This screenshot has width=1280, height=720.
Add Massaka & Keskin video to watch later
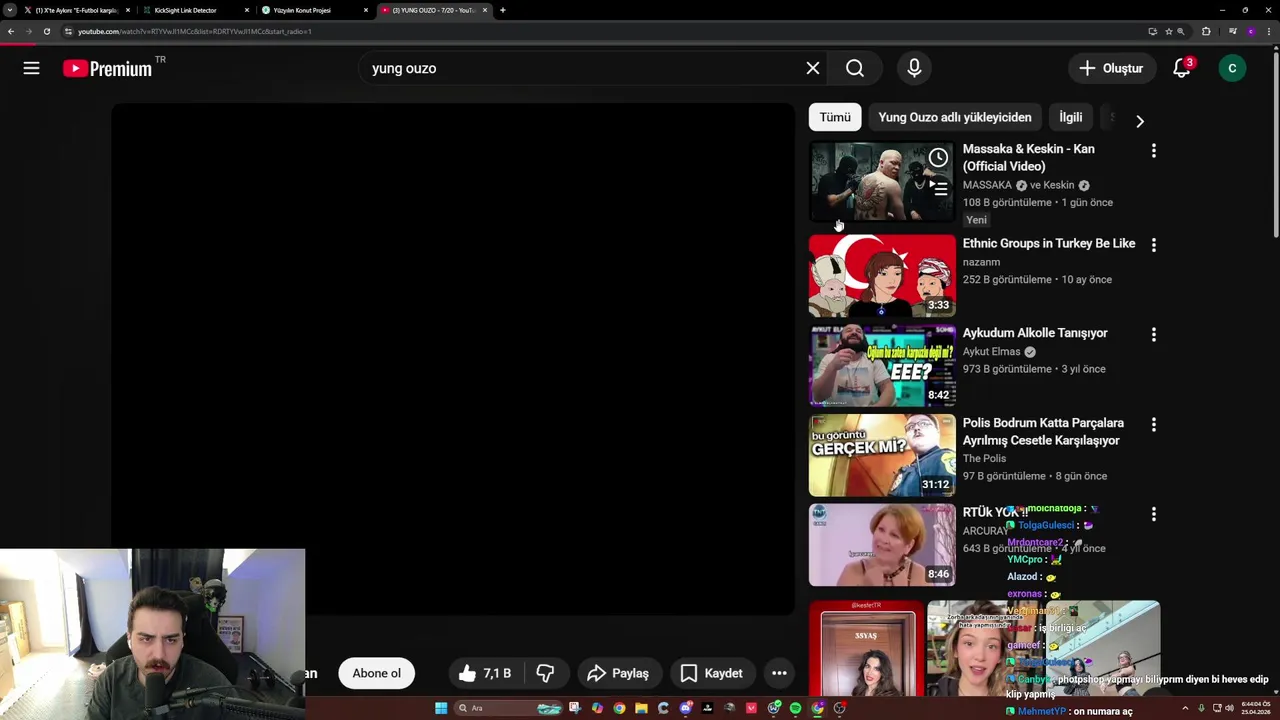click(938, 158)
